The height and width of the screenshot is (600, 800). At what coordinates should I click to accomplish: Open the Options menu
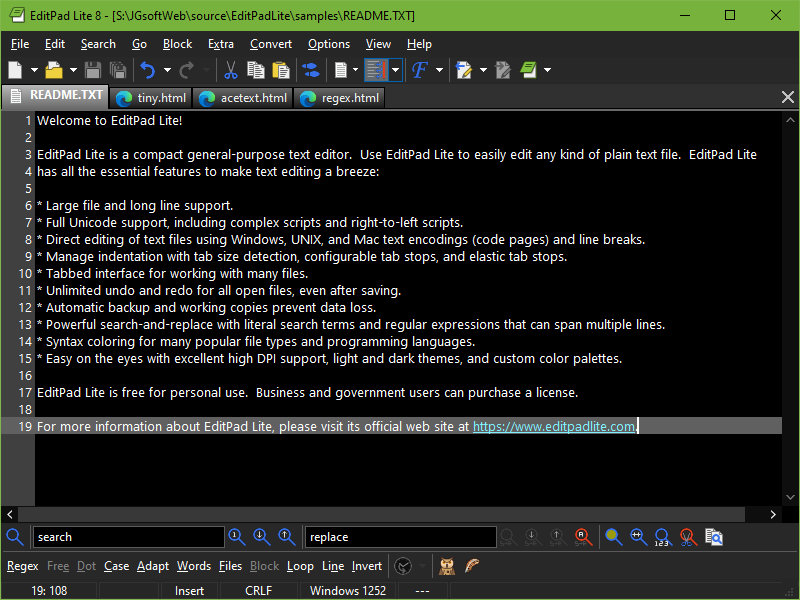(329, 44)
